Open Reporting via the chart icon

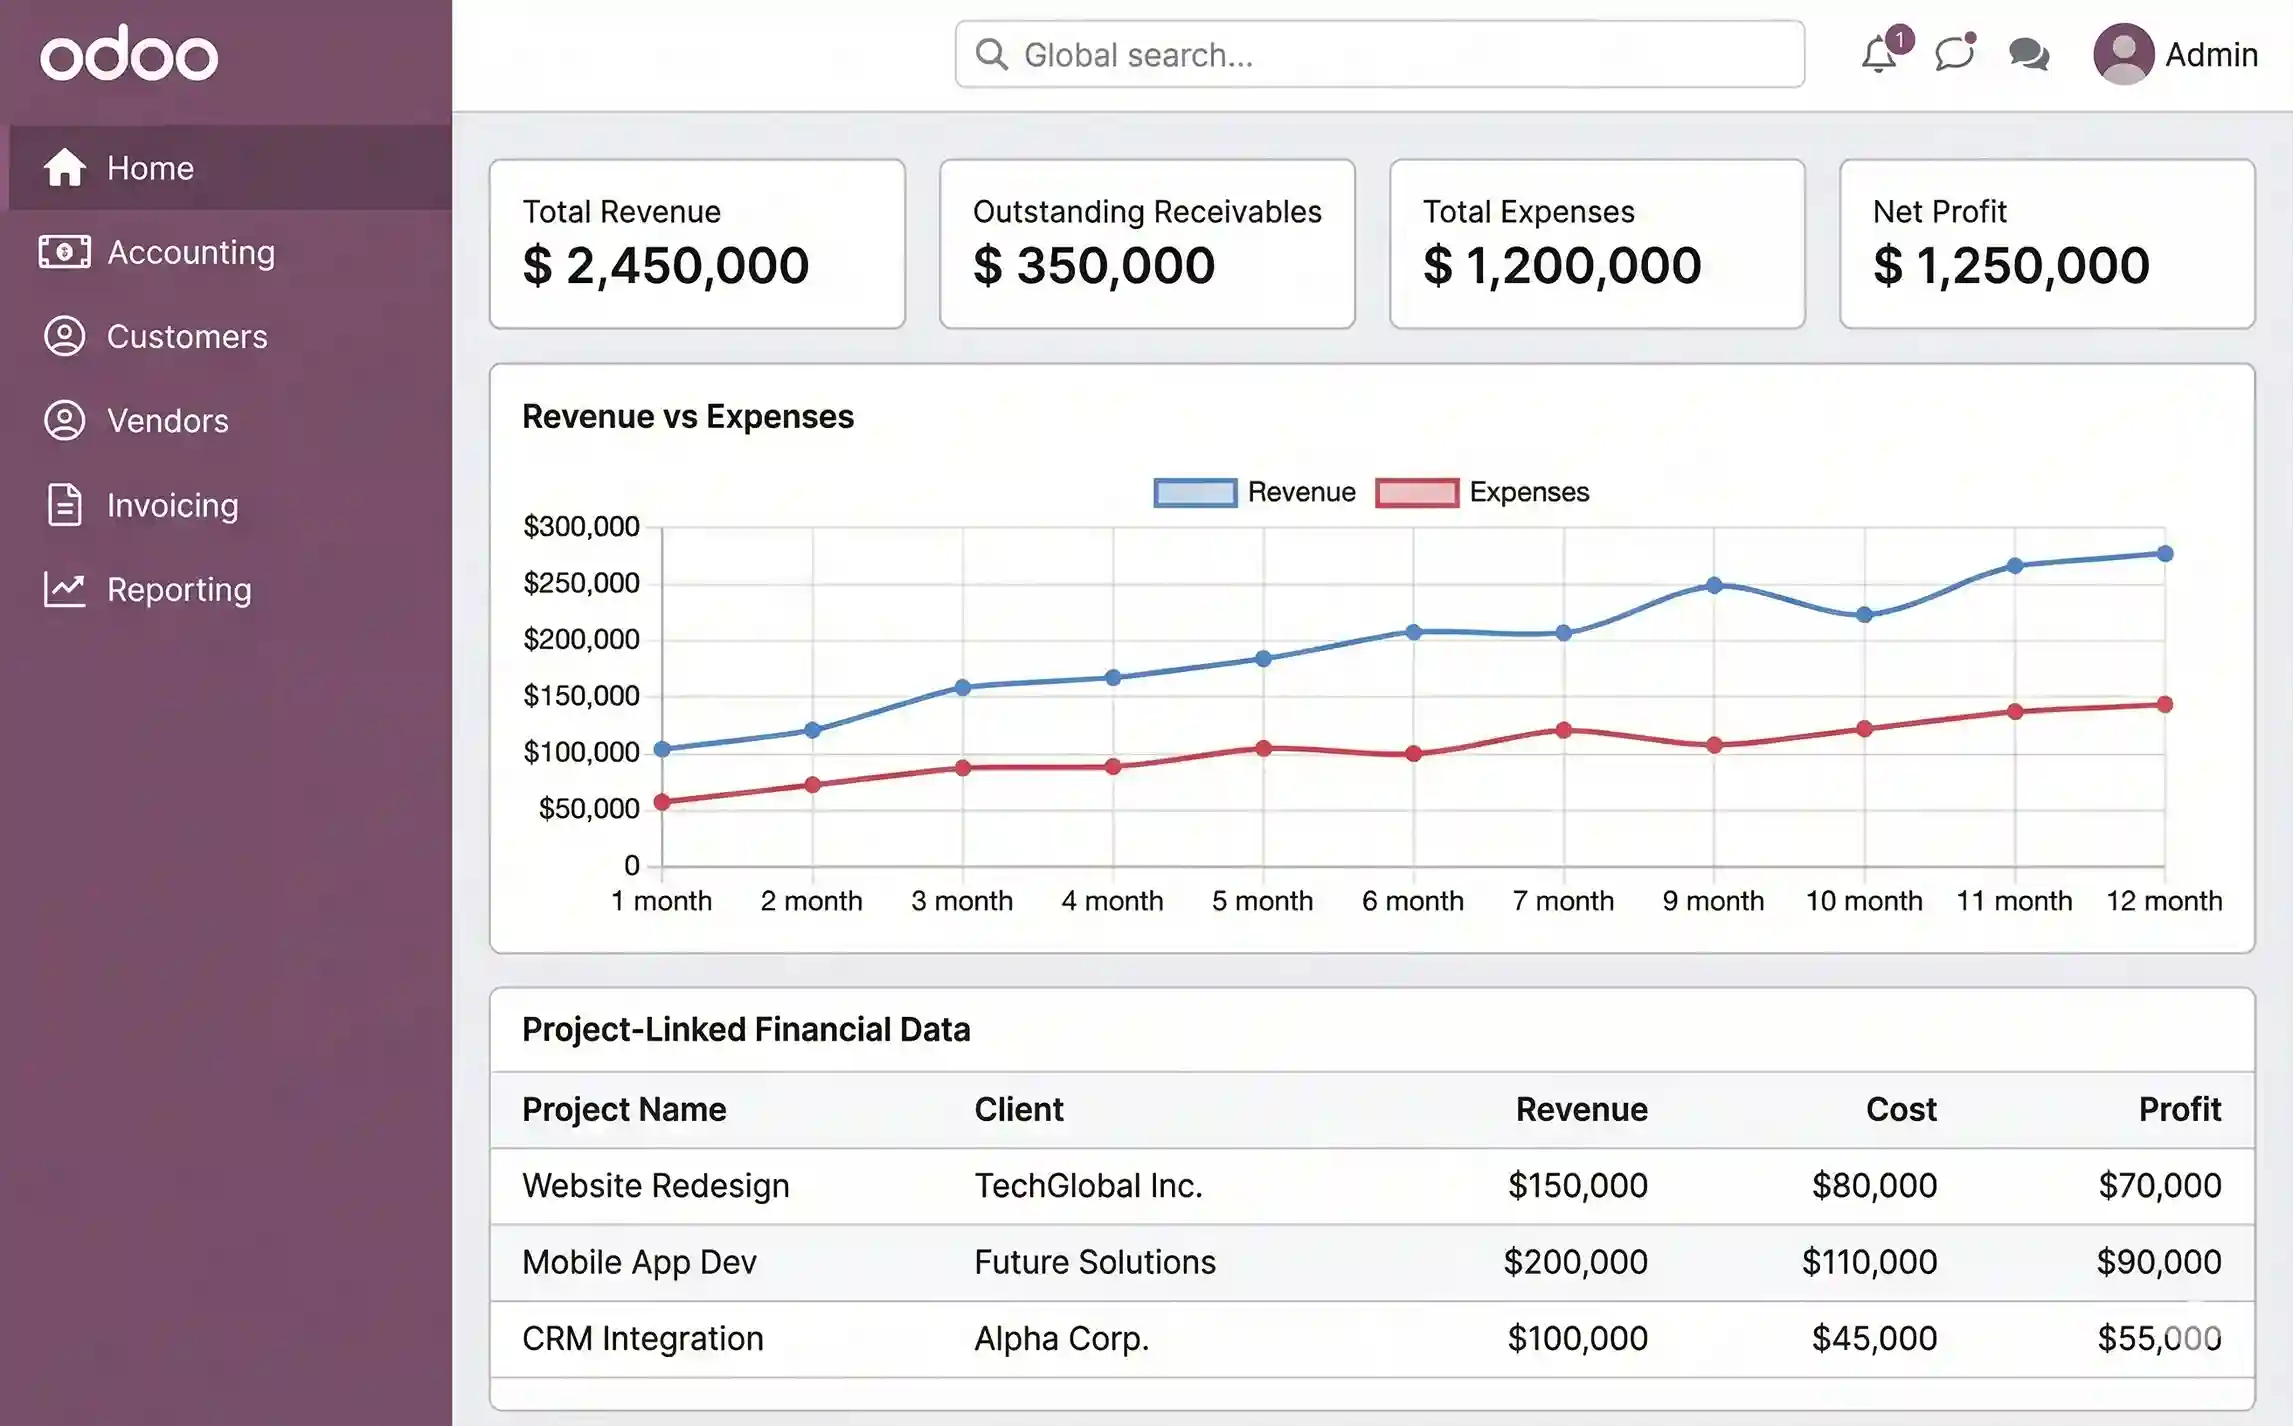65,589
